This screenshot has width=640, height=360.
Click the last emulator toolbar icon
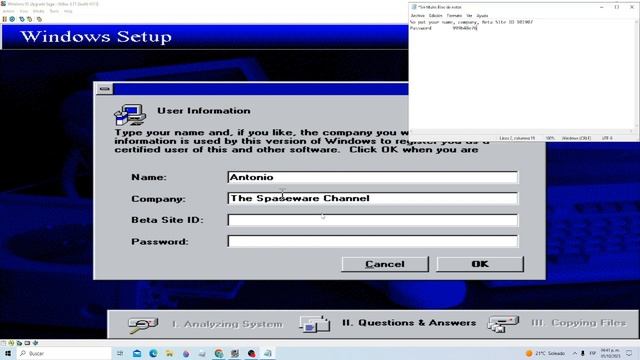(x=39, y=19)
